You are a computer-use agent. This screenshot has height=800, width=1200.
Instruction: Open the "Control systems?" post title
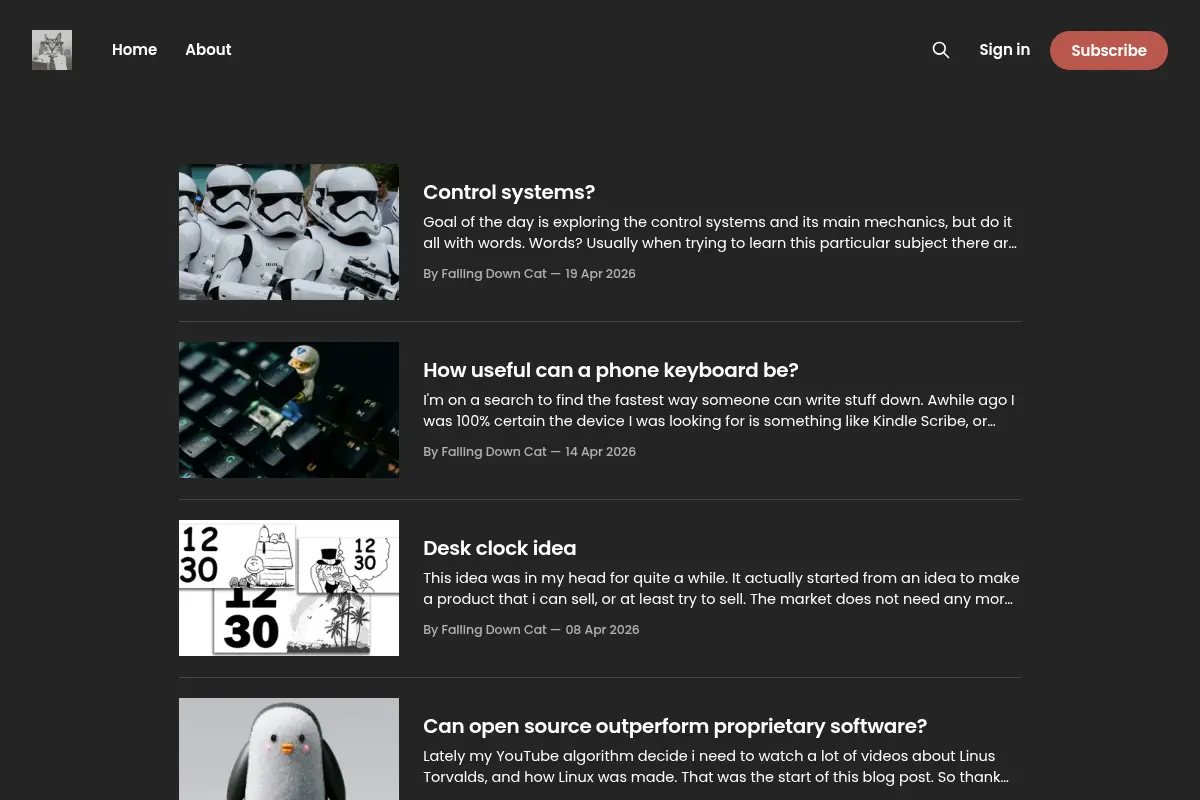pos(509,192)
